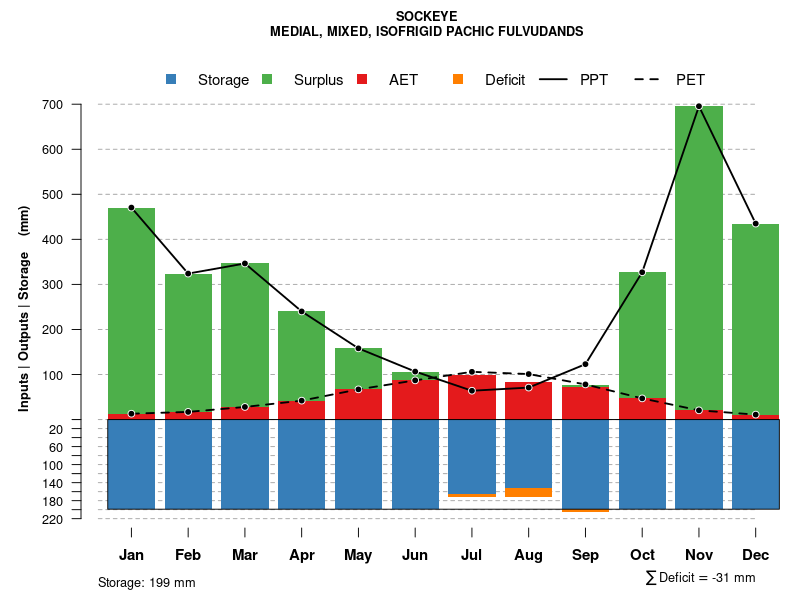
Task: Click the blue Storage legend swatch
Action: coord(171,79)
